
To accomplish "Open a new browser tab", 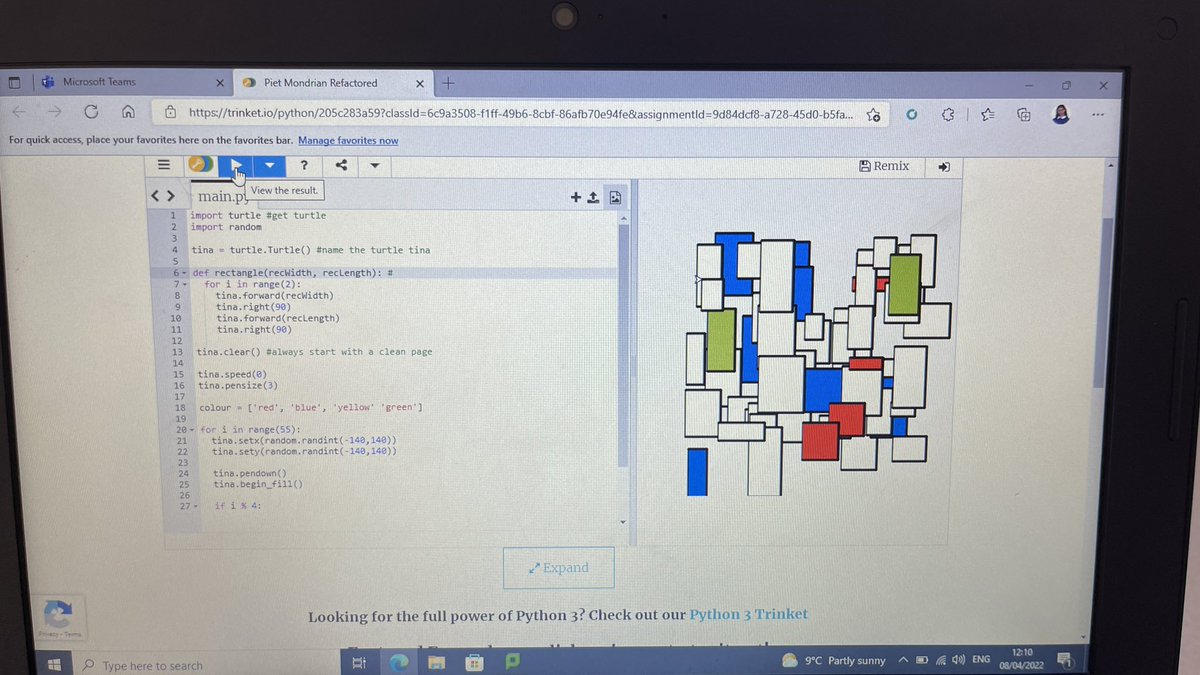I will [x=449, y=83].
